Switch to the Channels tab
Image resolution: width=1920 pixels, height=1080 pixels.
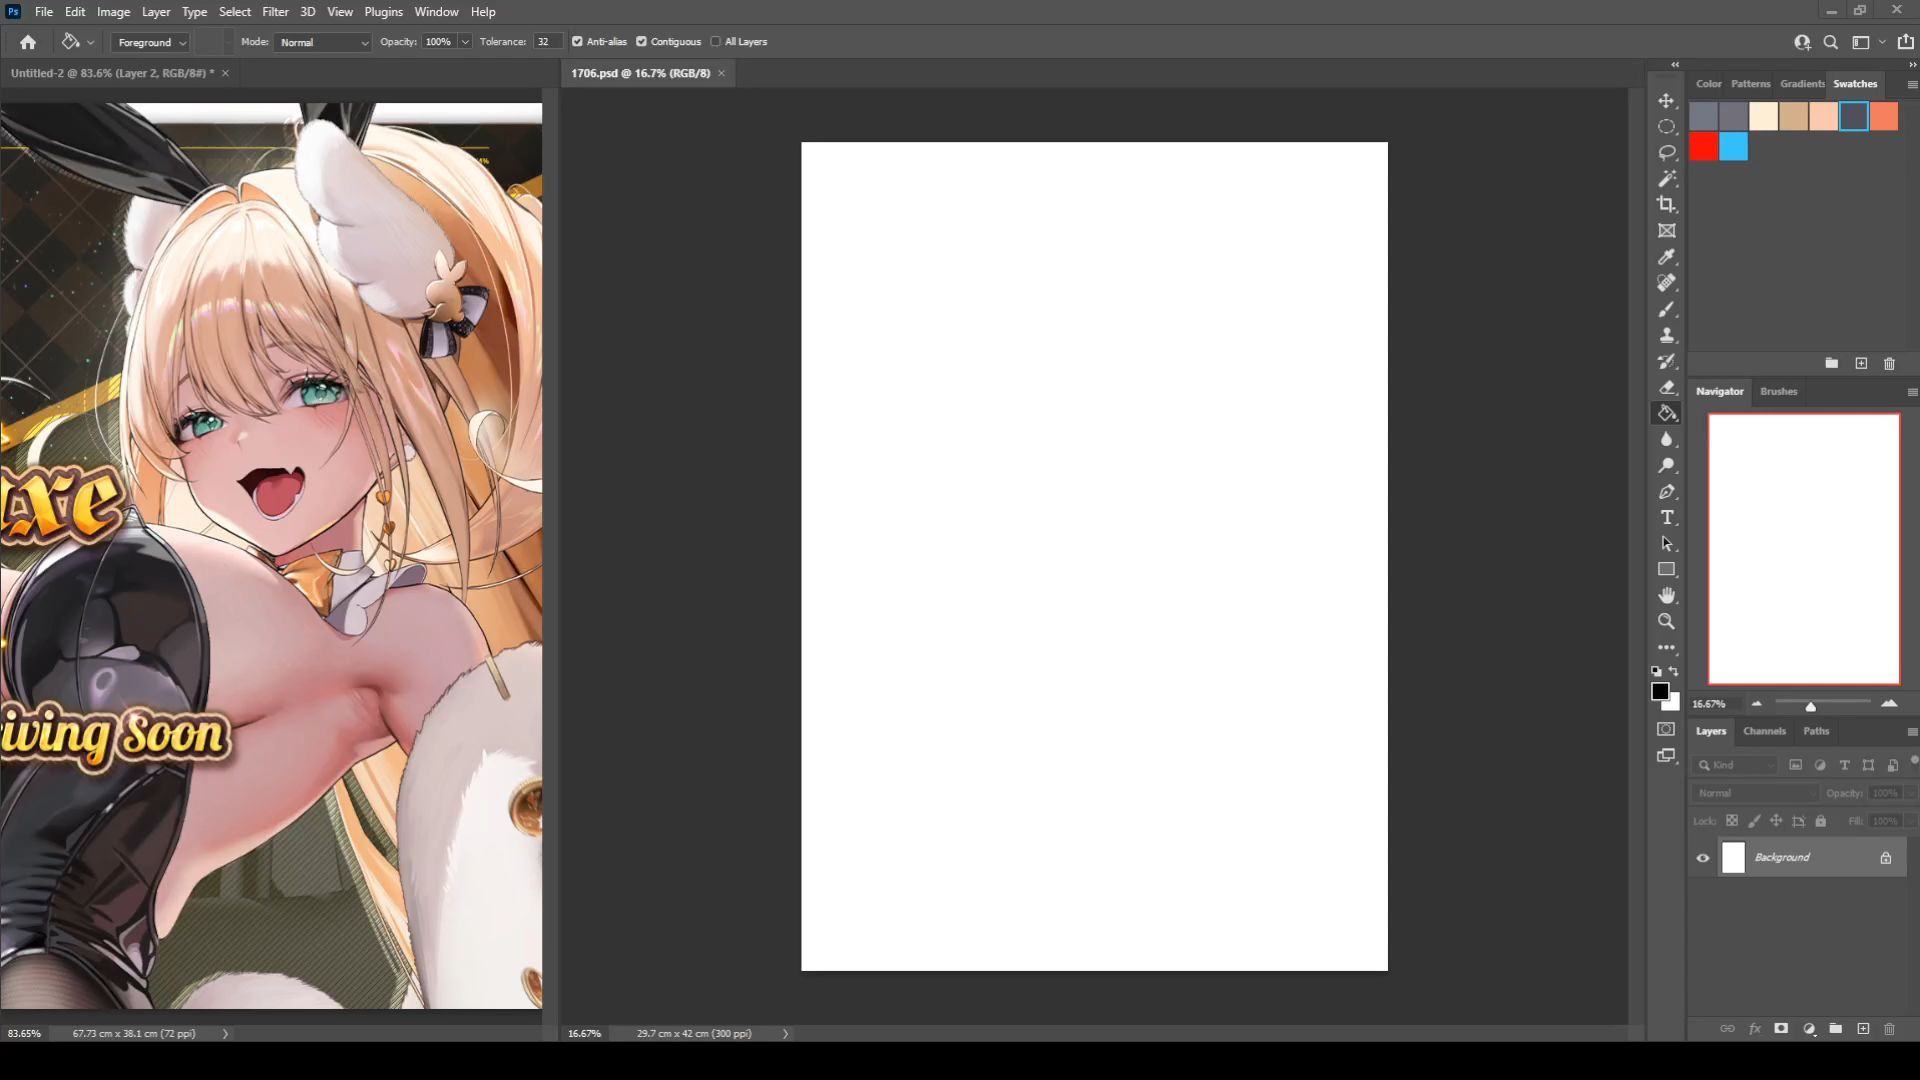click(x=1764, y=731)
